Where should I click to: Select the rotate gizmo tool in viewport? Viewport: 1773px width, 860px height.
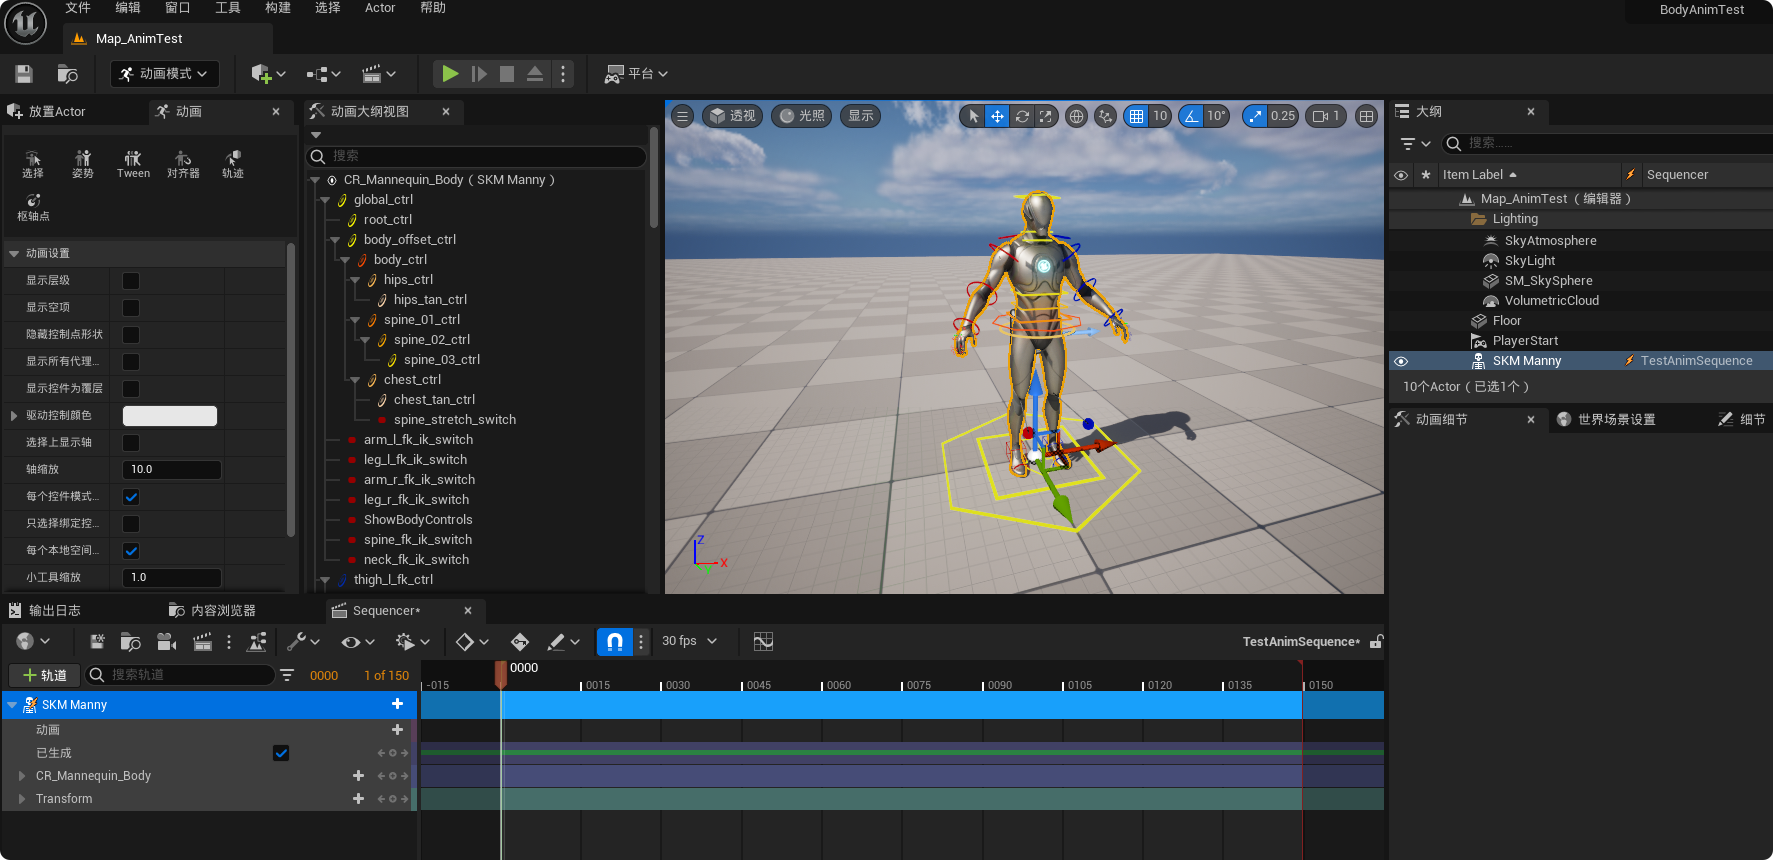click(x=1022, y=116)
